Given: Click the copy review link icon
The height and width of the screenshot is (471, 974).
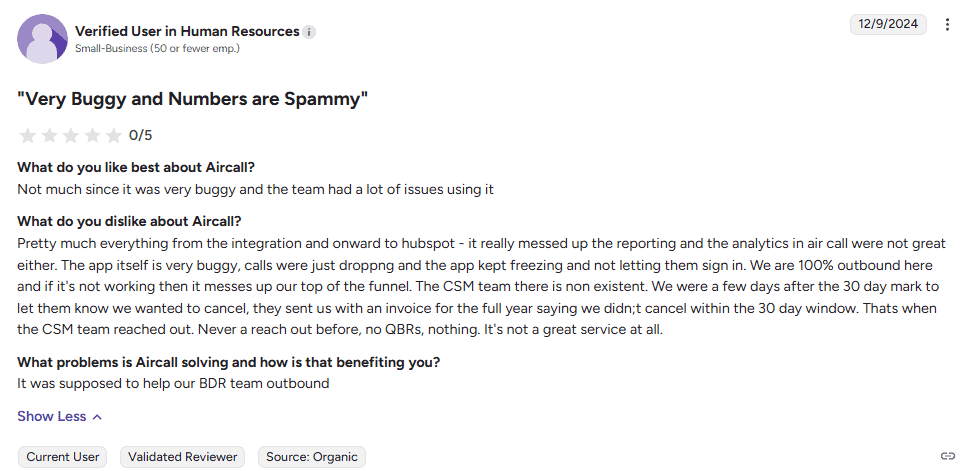Looking at the screenshot, I should [948, 456].
